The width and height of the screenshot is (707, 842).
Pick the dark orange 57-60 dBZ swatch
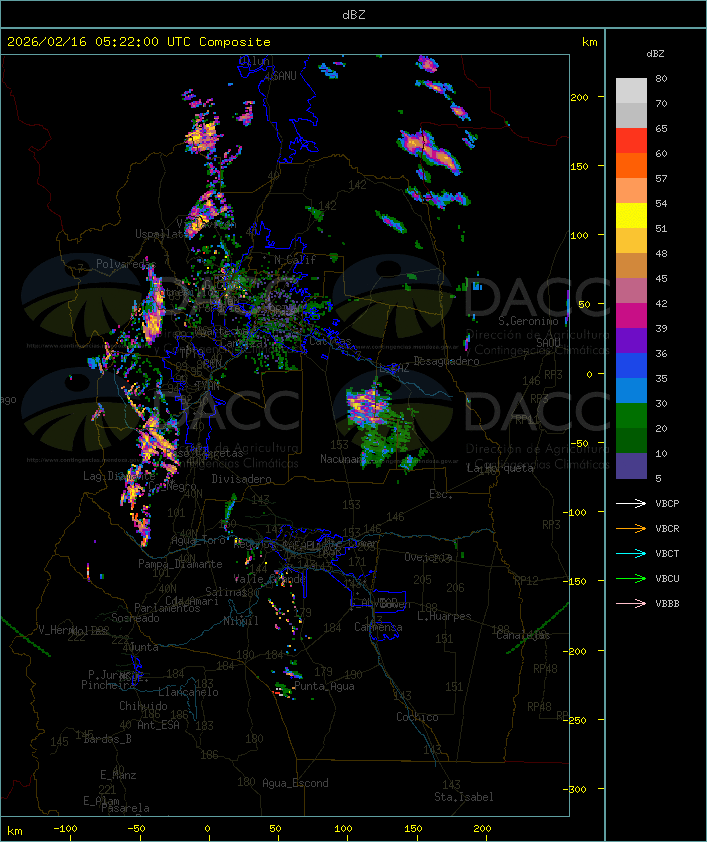coord(631,165)
